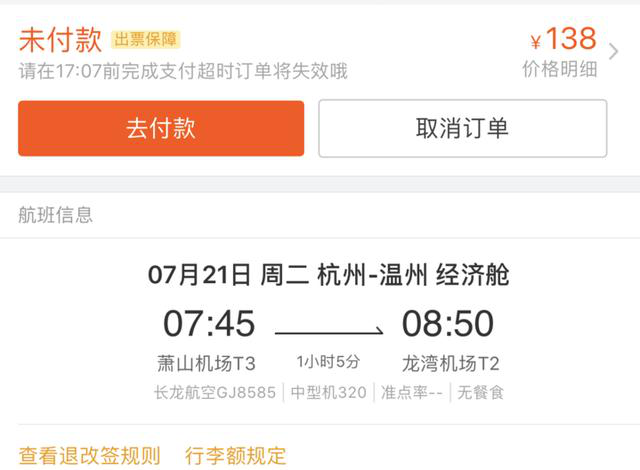Tap departure time 07:45
The height and width of the screenshot is (470, 640).
click(209, 323)
